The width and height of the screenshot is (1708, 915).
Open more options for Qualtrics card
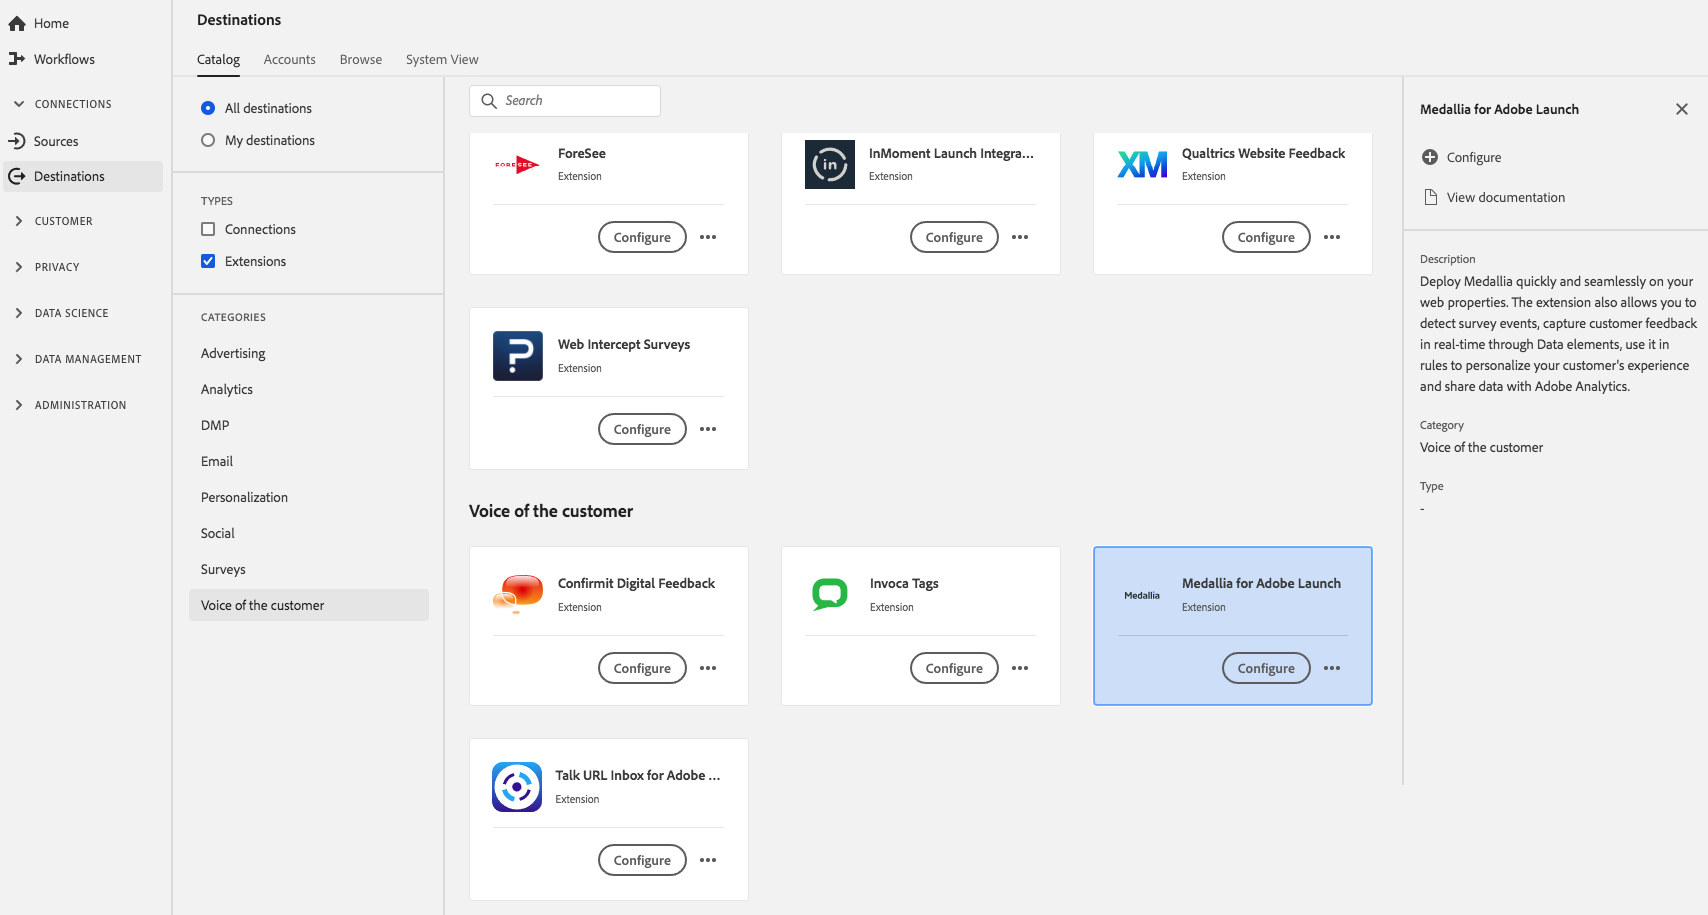pos(1332,237)
